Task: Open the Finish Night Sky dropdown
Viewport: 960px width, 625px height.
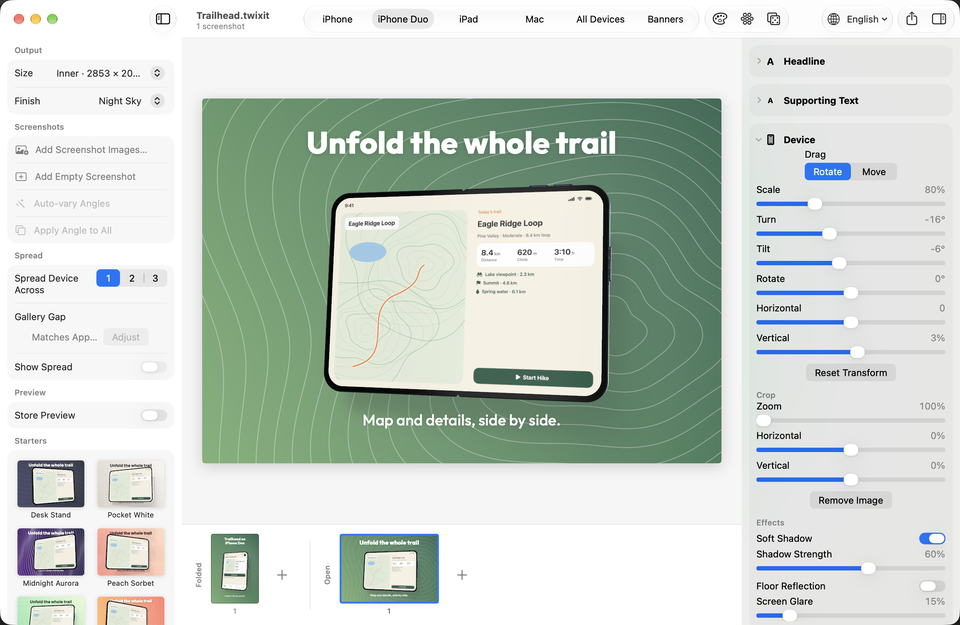Action: 157,101
